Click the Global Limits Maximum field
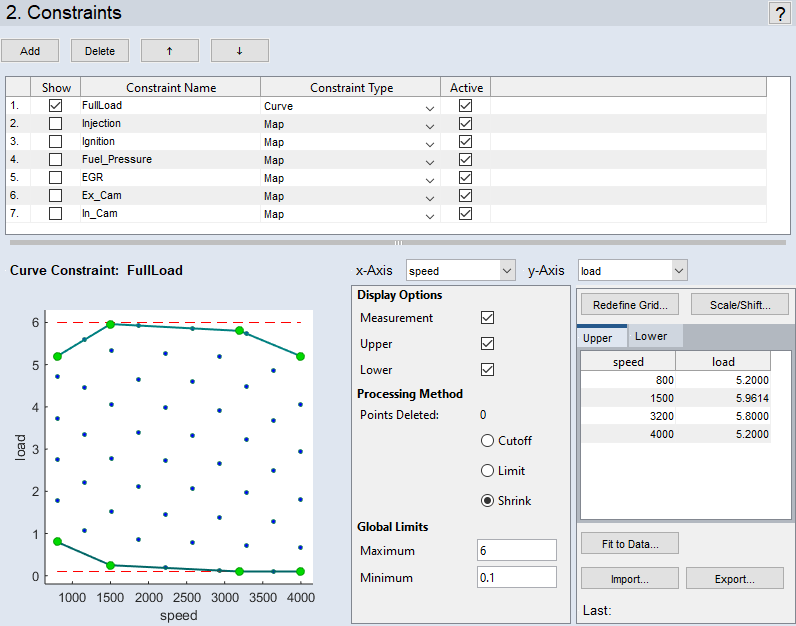Image resolution: width=796 pixels, height=626 pixels. (x=516, y=550)
